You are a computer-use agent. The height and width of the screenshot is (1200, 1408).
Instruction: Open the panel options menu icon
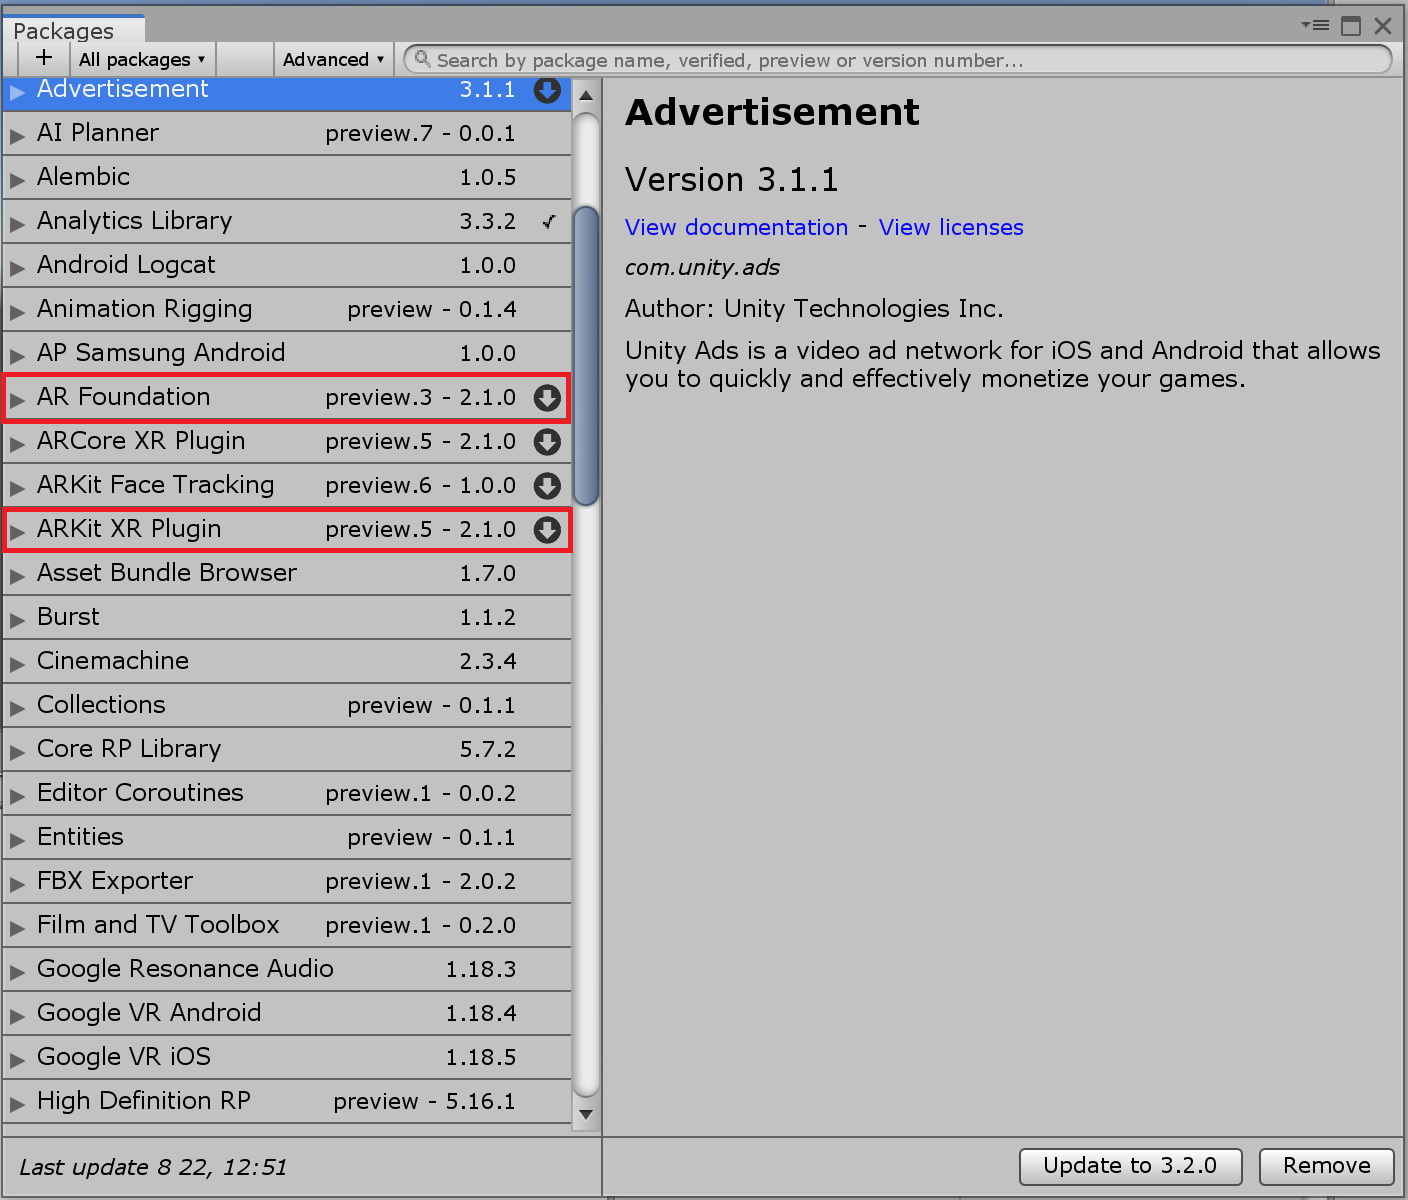pyautogui.click(x=1314, y=26)
